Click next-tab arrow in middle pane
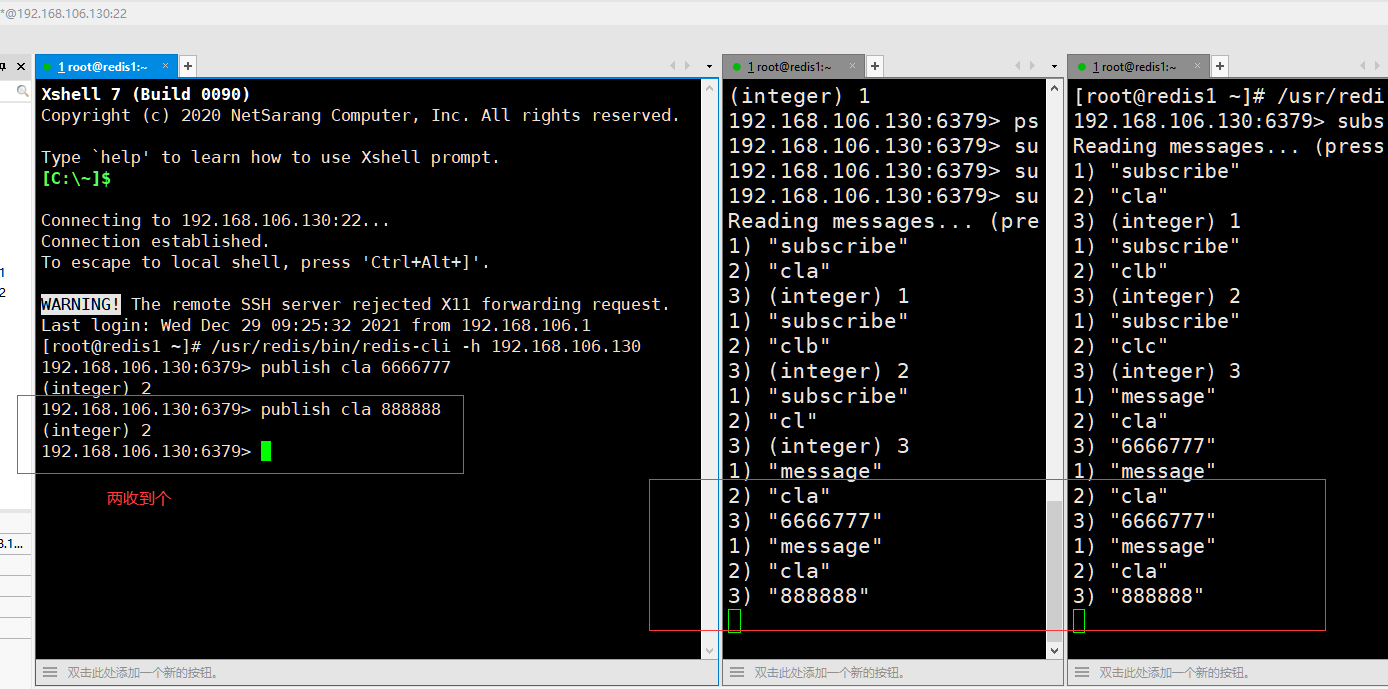 pyautogui.click(x=1032, y=66)
